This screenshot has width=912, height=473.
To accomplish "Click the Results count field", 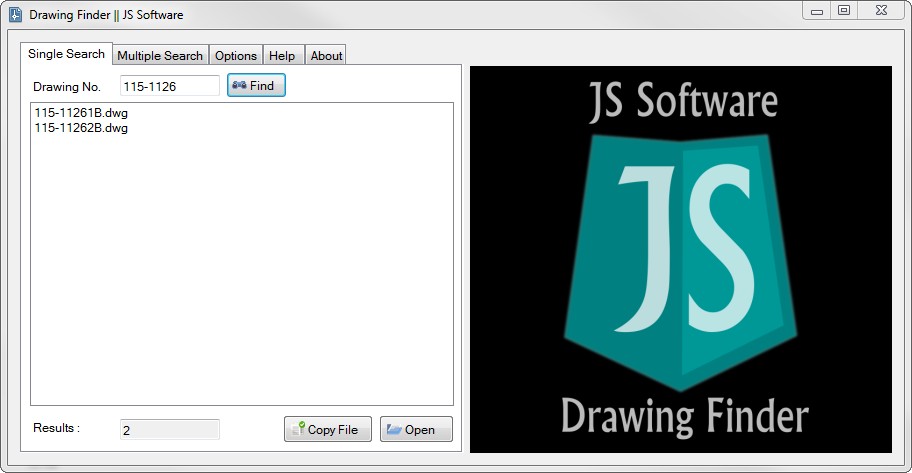I will click(170, 429).
